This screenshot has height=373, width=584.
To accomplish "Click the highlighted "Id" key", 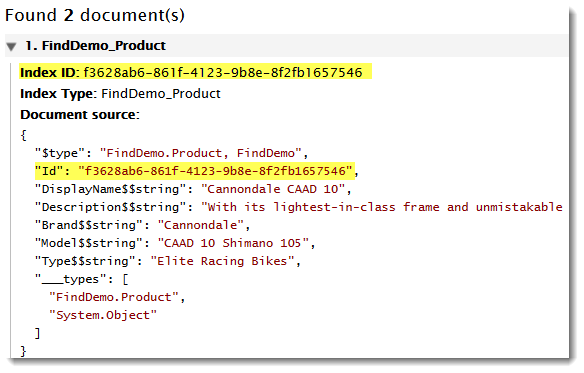I will 49,171.
